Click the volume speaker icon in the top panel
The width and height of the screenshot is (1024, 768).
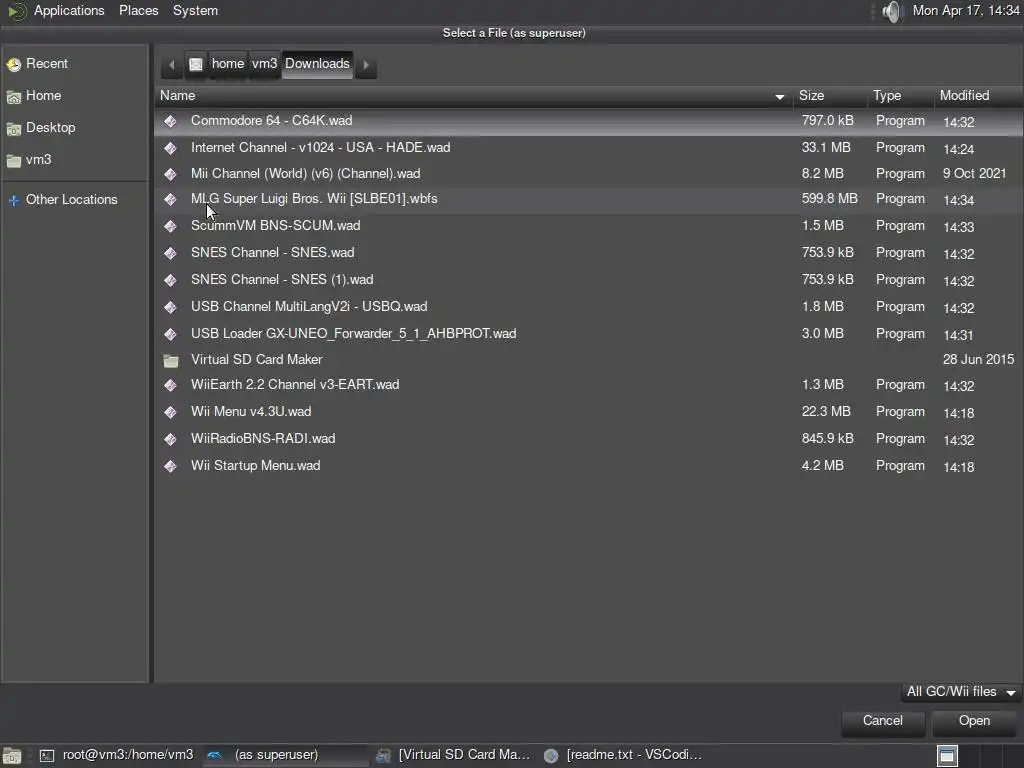click(x=891, y=11)
